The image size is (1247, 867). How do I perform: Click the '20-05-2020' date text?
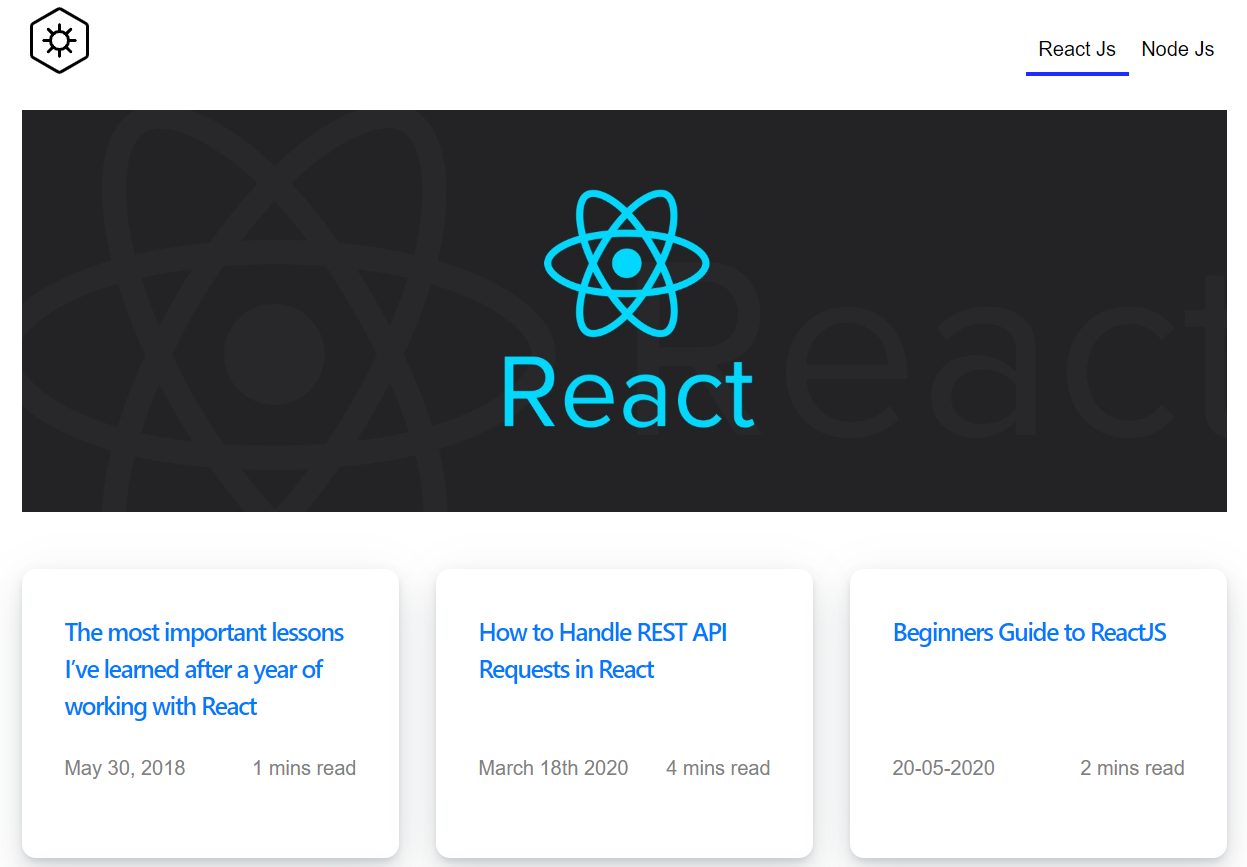pyautogui.click(x=944, y=768)
